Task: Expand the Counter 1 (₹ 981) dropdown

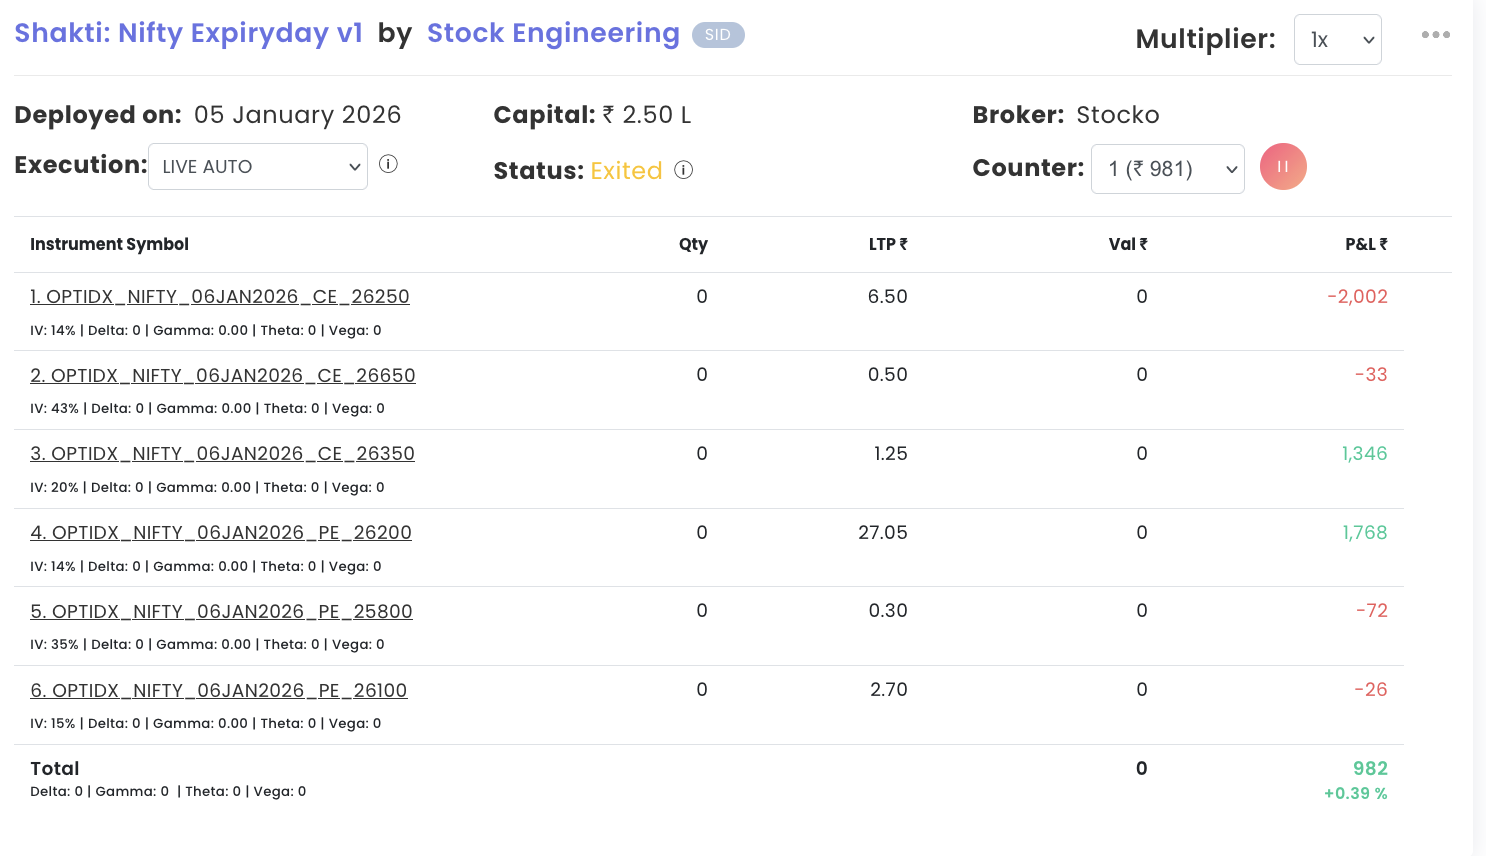Action: click(x=1168, y=169)
